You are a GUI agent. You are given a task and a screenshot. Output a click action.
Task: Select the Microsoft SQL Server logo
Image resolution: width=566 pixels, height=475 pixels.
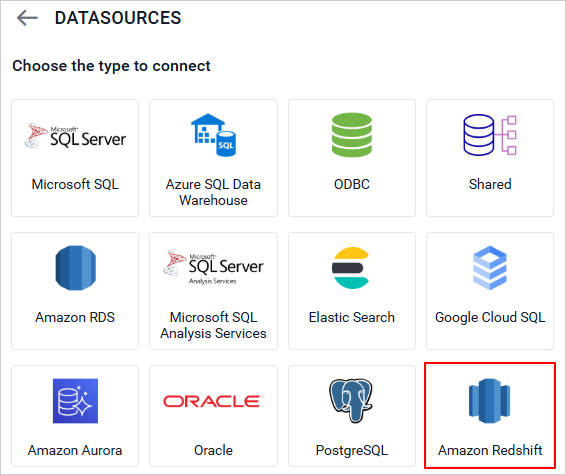click(x=75, y=136)
